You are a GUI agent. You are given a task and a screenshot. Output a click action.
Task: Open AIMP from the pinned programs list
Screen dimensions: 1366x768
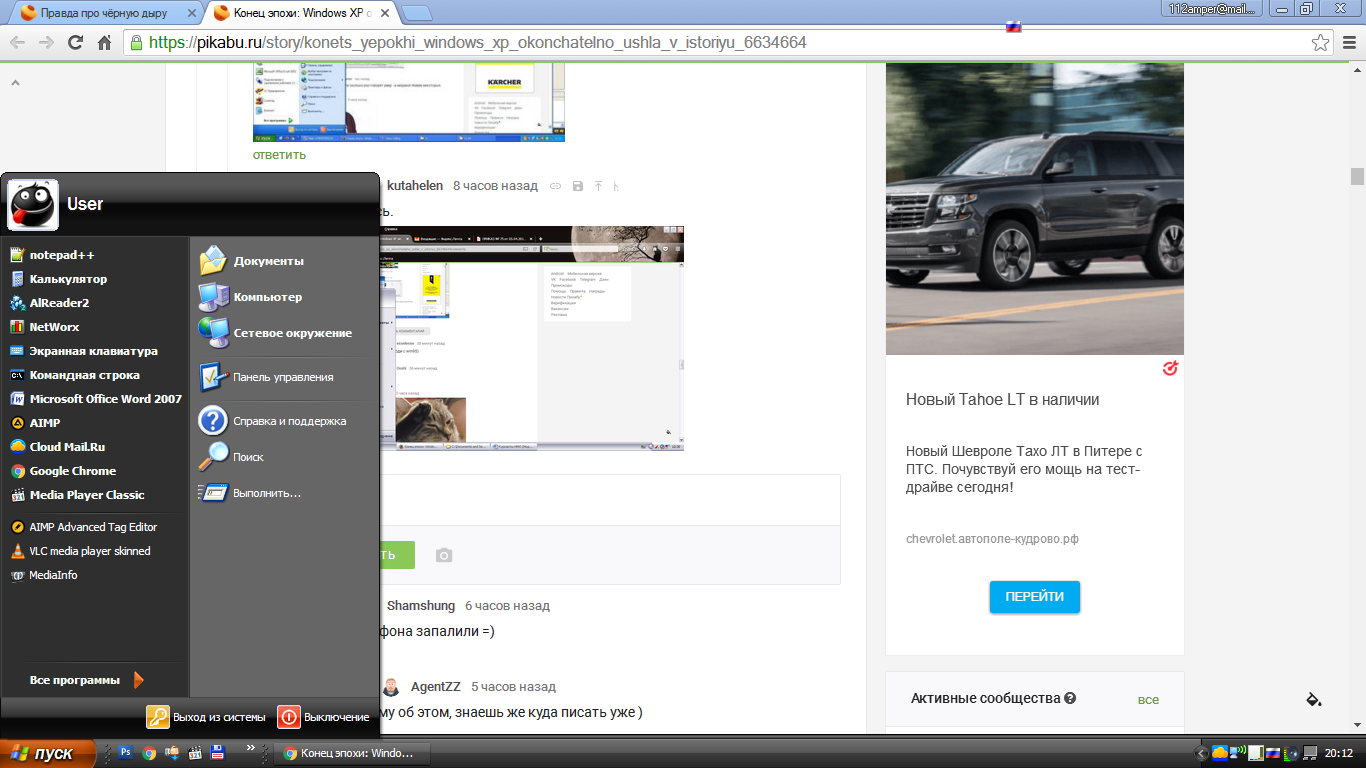click(x=45, y=423)
